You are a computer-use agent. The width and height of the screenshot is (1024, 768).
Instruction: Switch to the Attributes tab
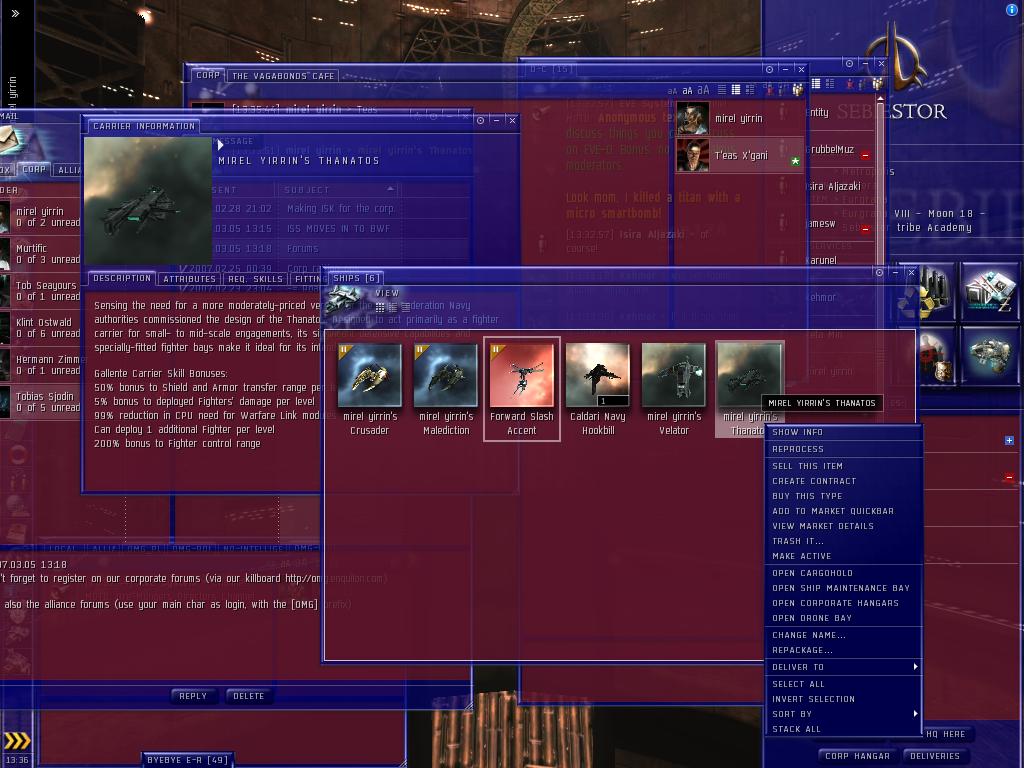189,279
